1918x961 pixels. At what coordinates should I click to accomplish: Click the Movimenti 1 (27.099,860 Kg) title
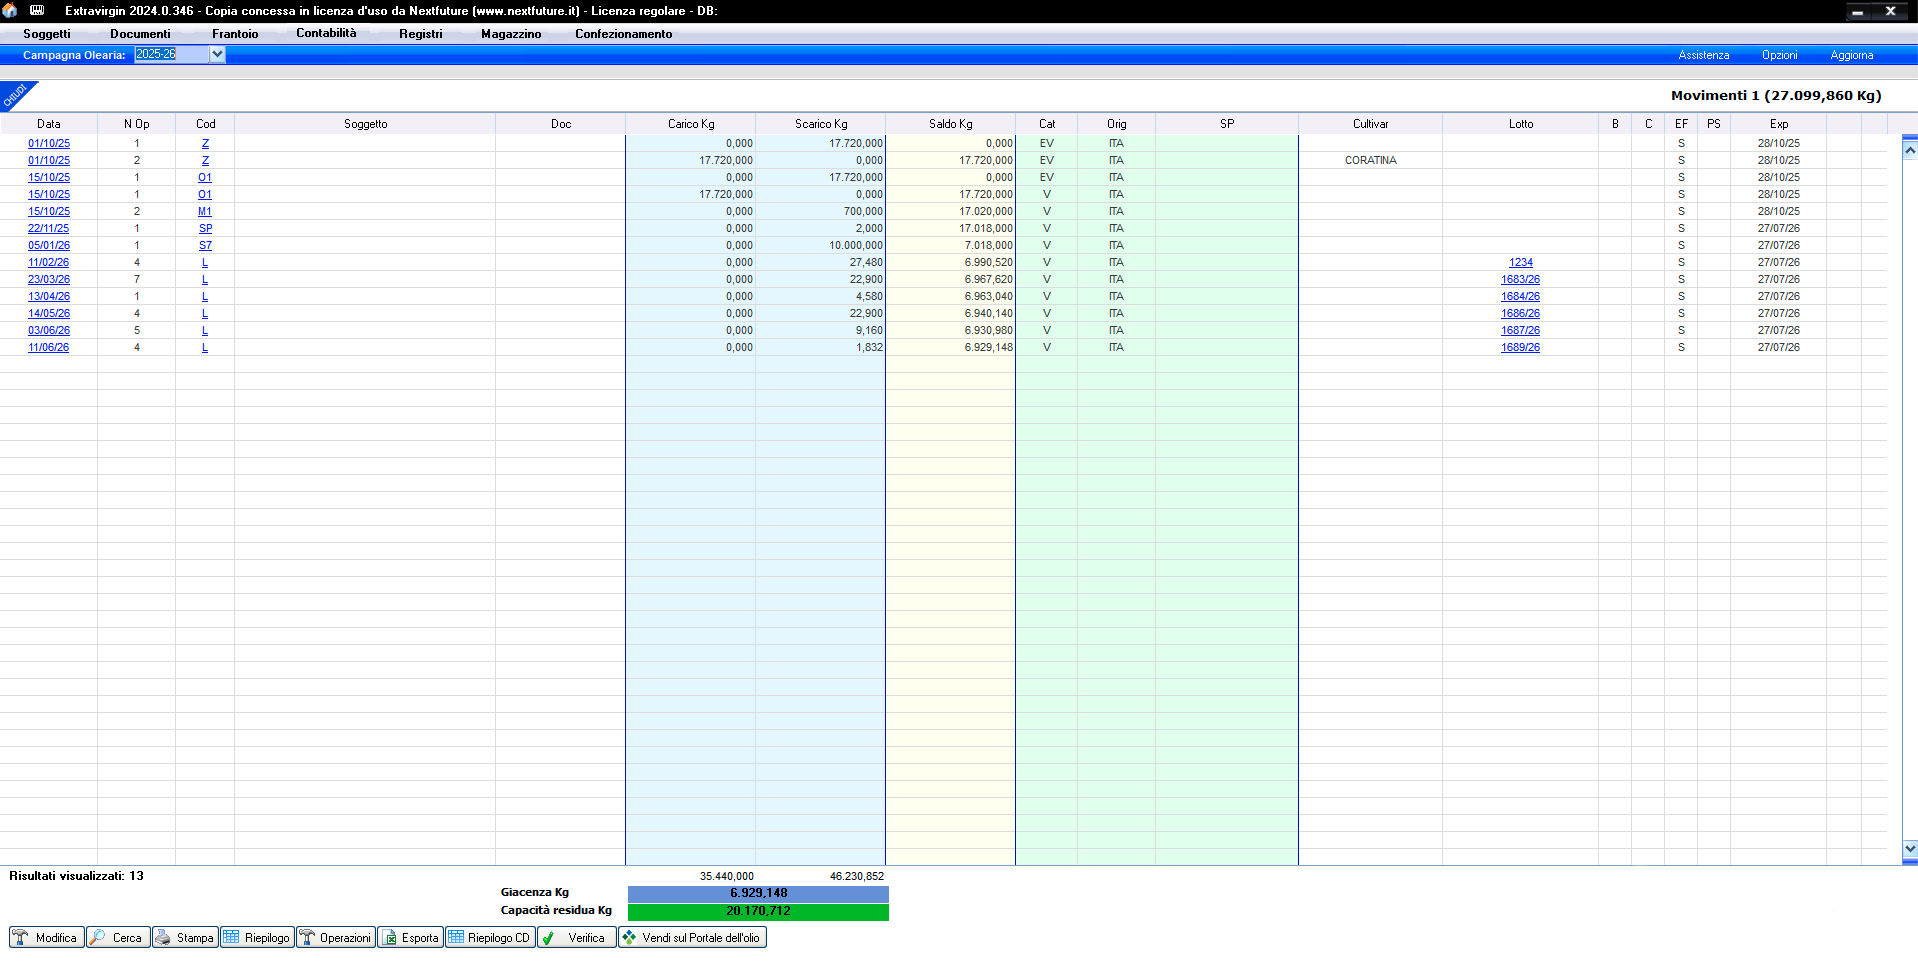point(1776,95)
